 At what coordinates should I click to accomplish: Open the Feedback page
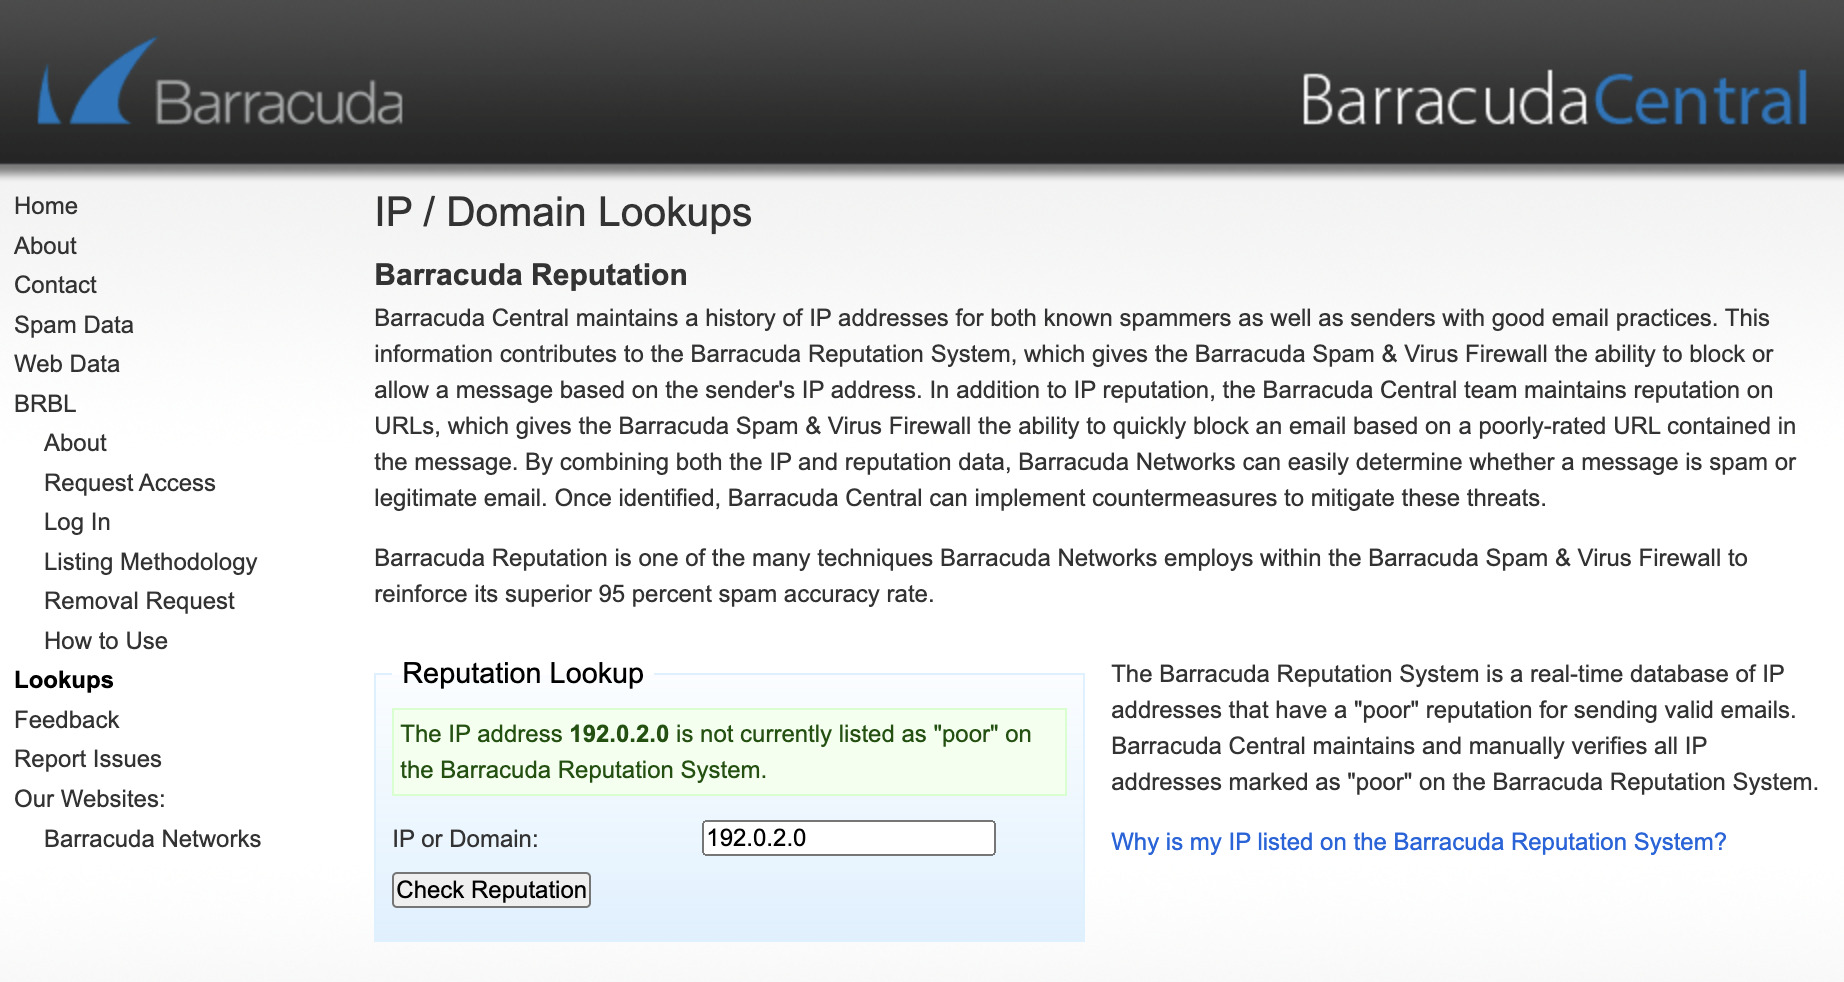click(66, 720)
